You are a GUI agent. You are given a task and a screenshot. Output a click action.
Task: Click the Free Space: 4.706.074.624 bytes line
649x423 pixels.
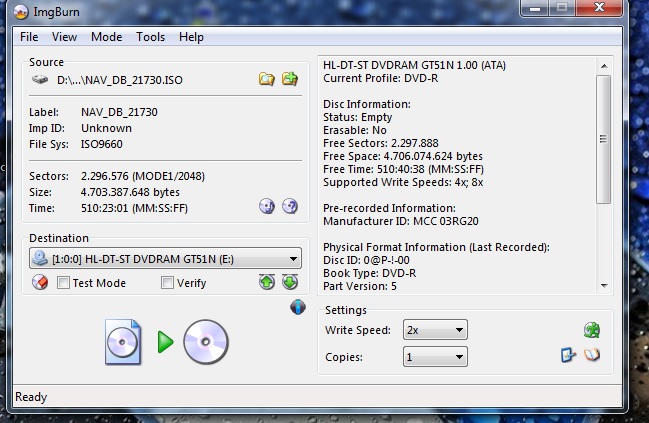click(x=403, y=156)
